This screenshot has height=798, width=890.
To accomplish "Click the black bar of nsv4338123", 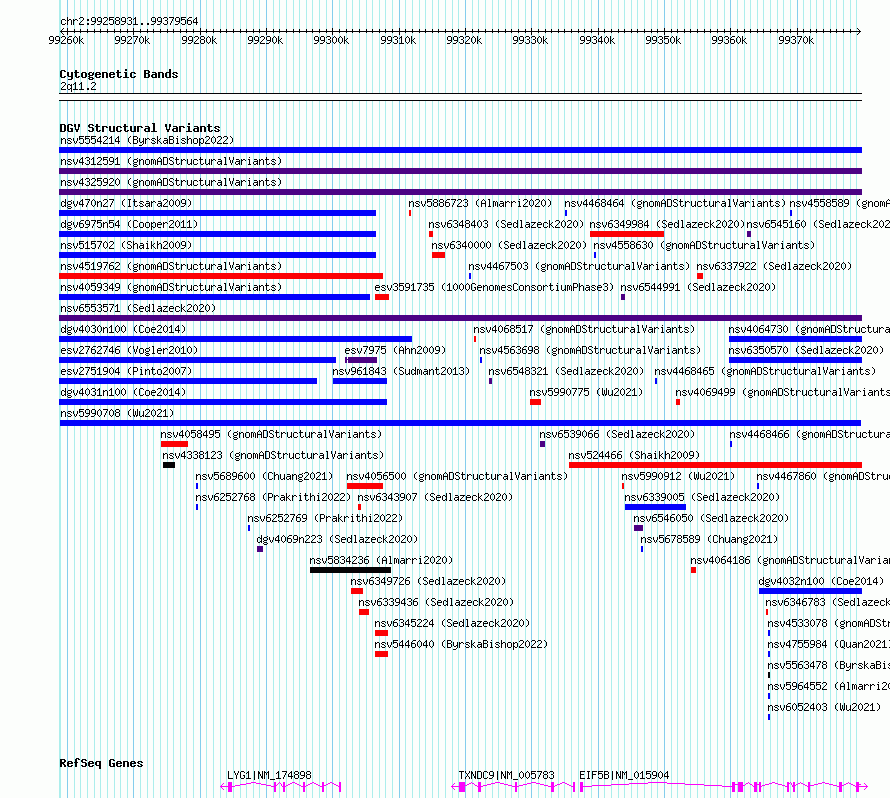I will [169, 465].
